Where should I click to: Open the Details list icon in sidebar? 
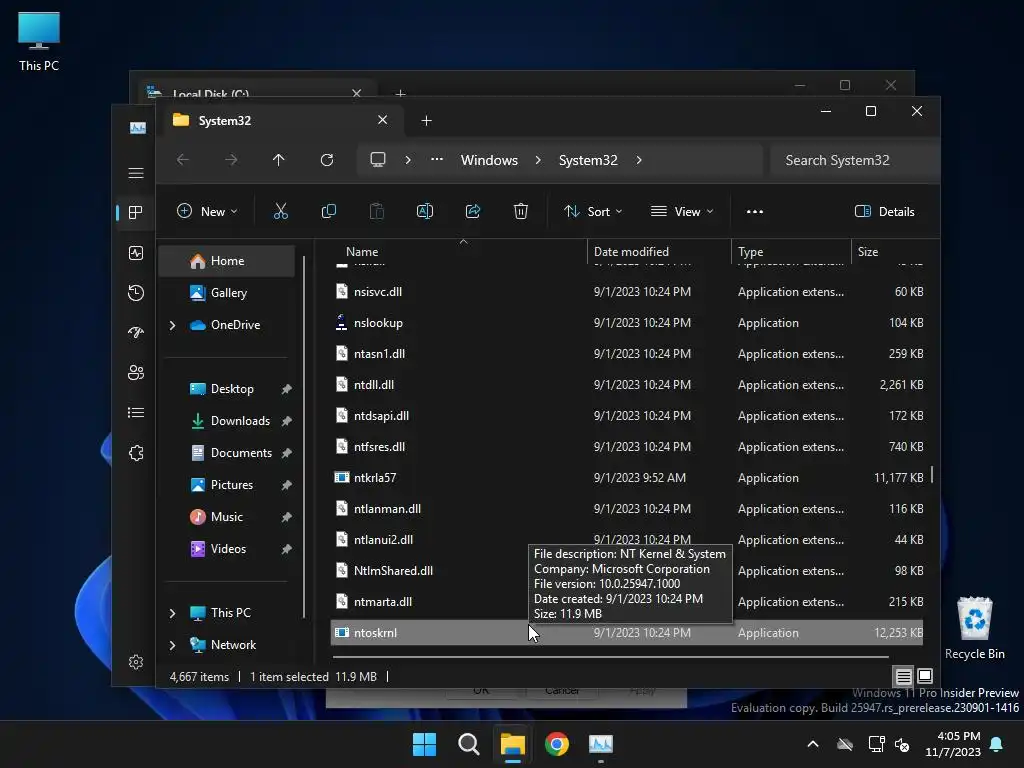coord(136,413)
